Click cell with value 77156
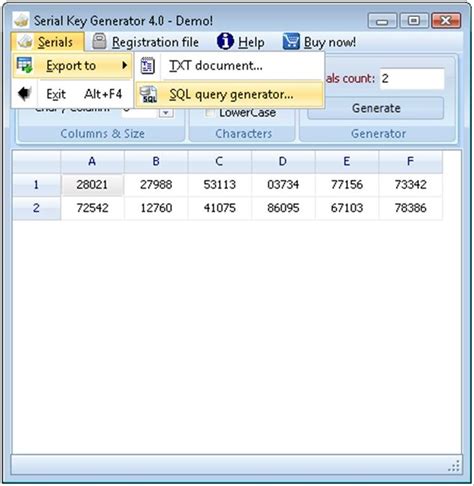This screenshot has height=486, width=474. [x=347, y=185]
